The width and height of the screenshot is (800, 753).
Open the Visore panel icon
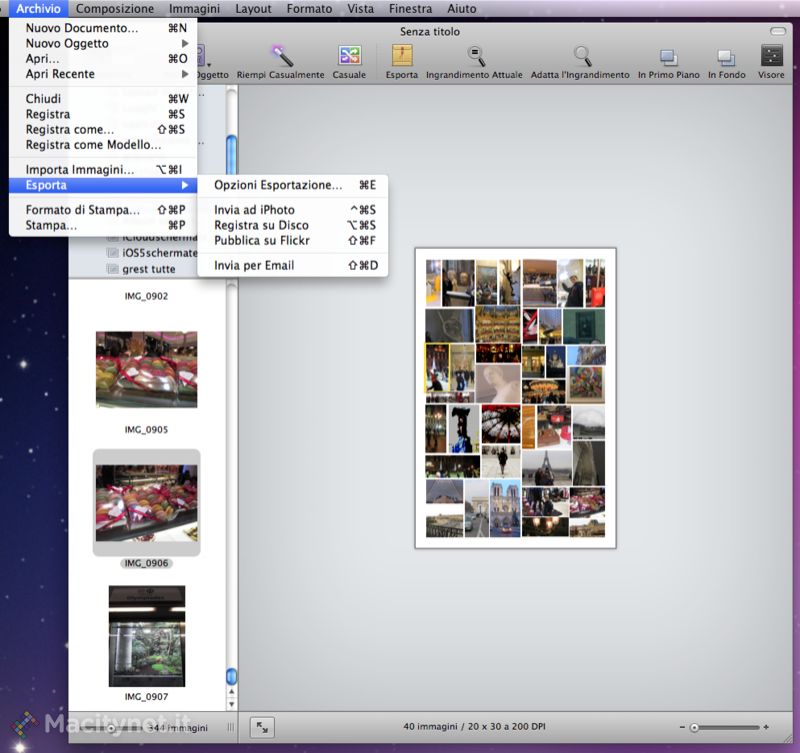click(771, 56)
